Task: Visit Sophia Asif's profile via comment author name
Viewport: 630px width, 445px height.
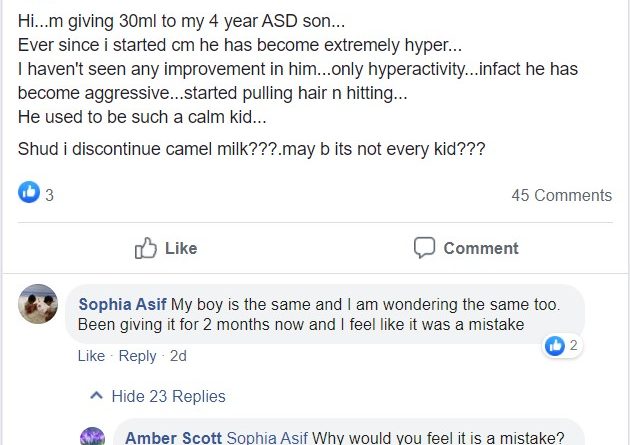Action: [x=123, y=304]
